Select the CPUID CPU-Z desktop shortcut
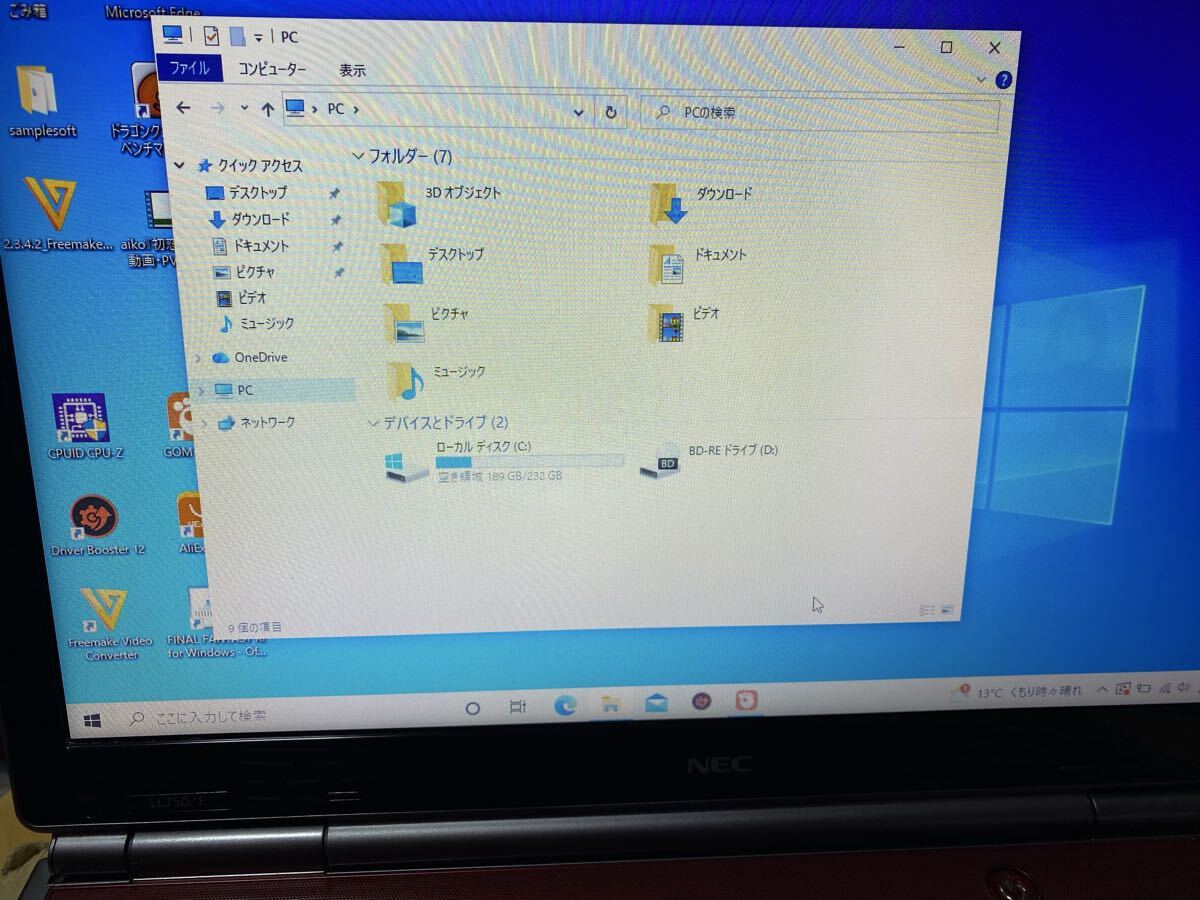The image size is (1200, 900). pyautogui.click(x=85, y=428)
